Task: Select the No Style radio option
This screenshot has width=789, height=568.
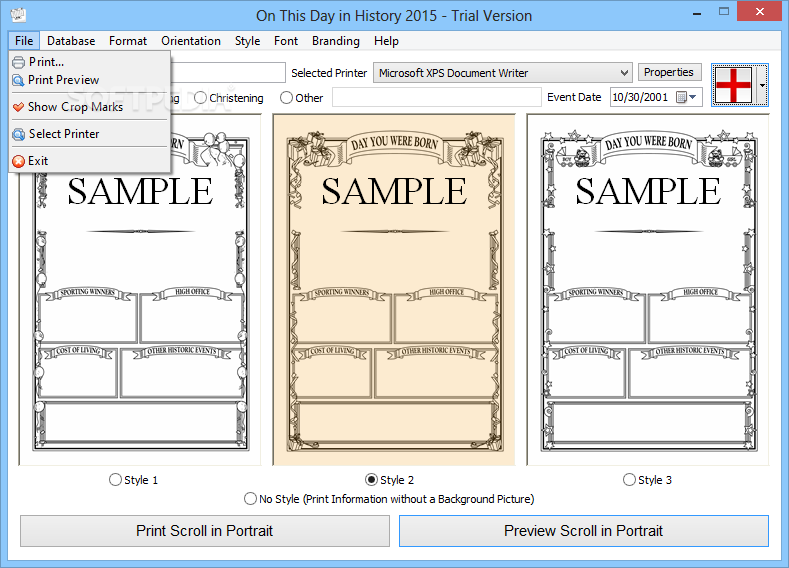Action: click(x=250, y=499)
